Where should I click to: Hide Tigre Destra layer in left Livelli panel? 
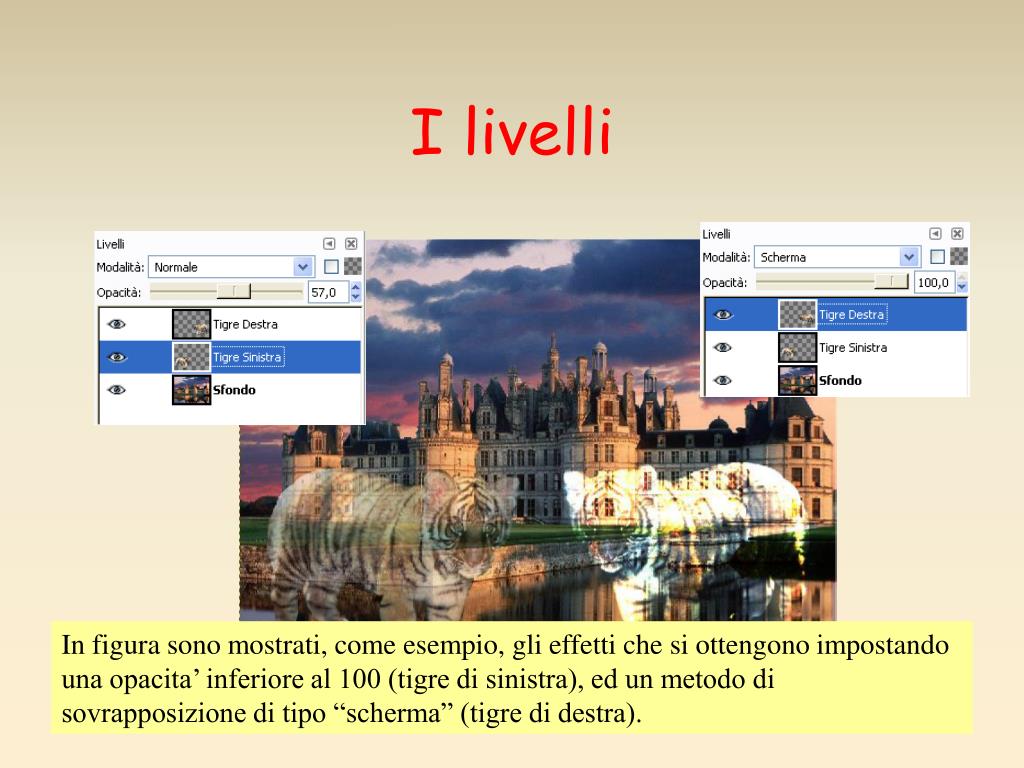pyautogui.click(x=116, y=324)
